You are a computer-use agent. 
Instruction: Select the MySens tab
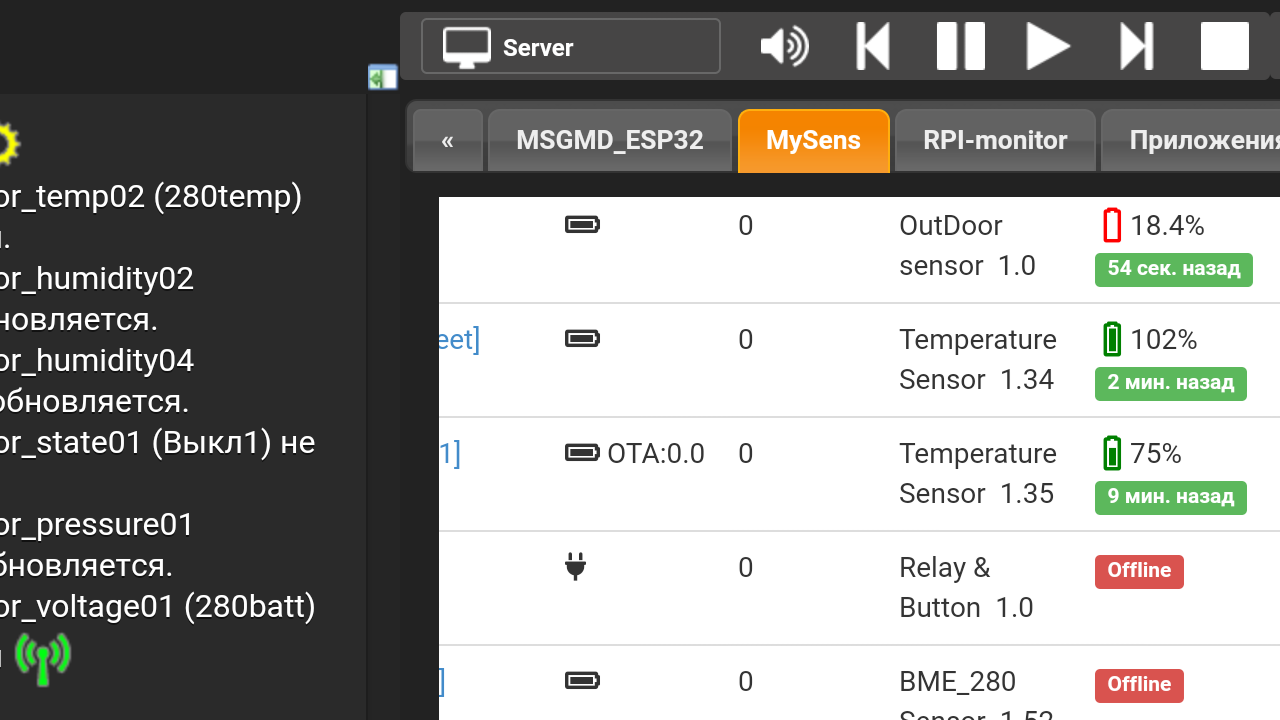pos(813,141)
